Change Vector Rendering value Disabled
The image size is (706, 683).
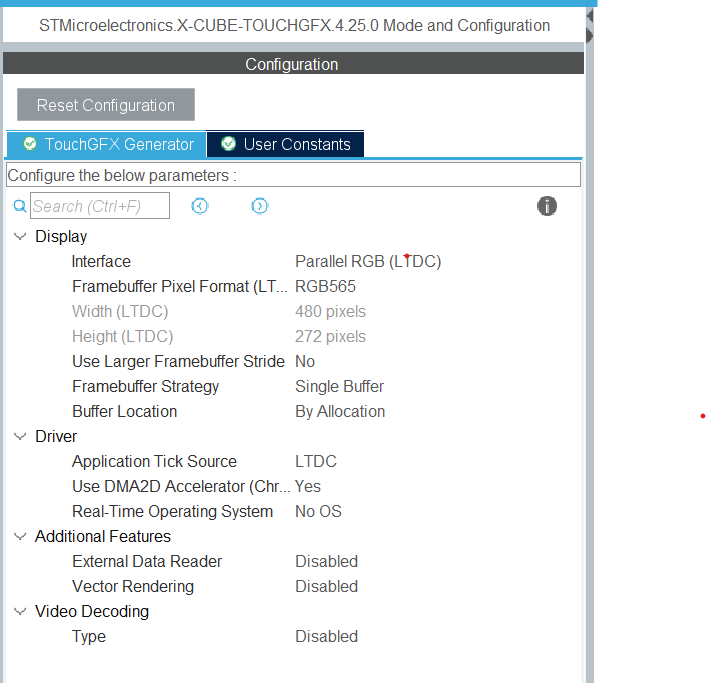(326, 586)
